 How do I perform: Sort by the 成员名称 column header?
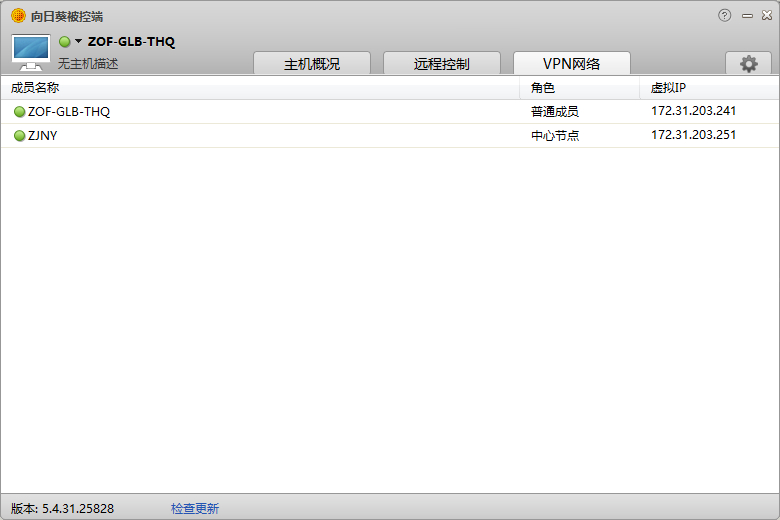pos(35,88)
